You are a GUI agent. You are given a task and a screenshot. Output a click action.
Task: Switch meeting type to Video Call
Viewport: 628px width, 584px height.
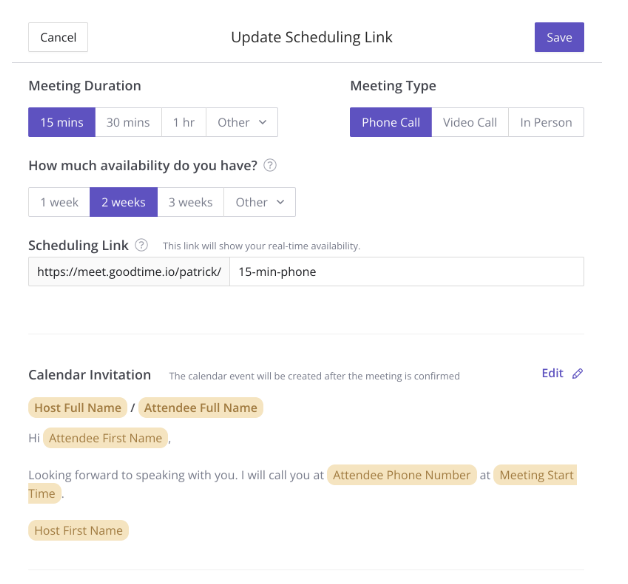470,122
